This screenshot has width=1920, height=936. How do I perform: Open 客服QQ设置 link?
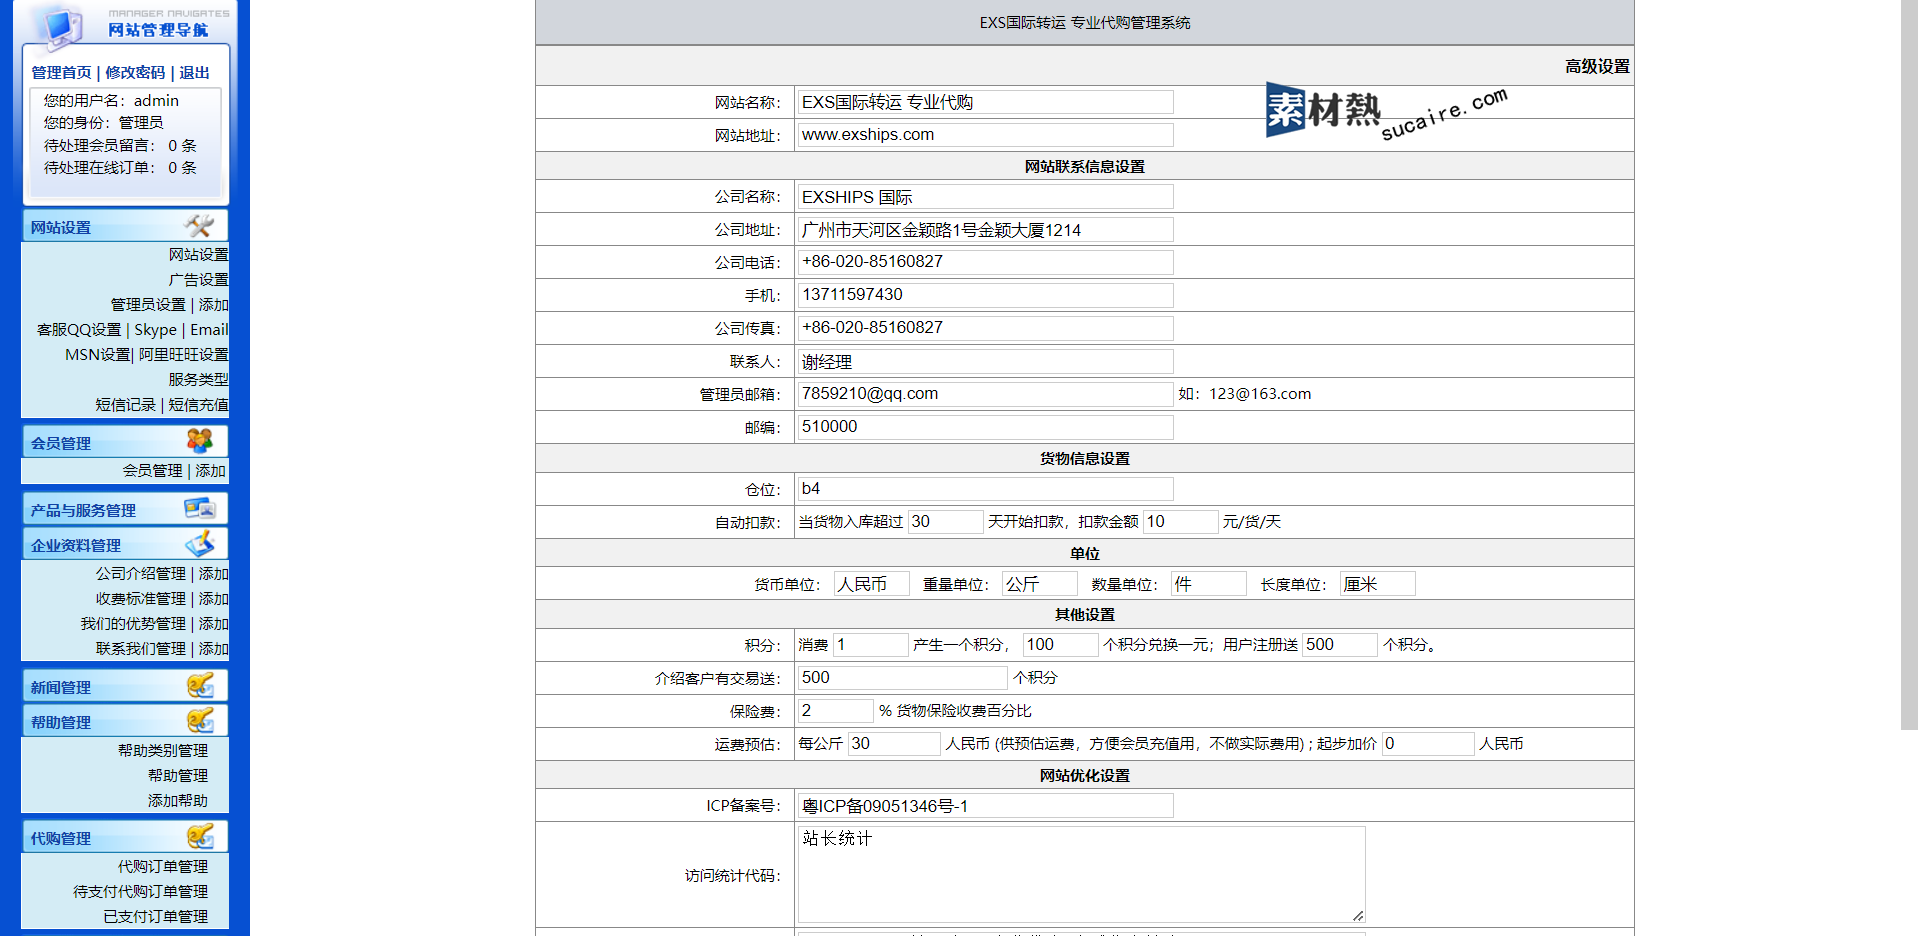(79, 329)
